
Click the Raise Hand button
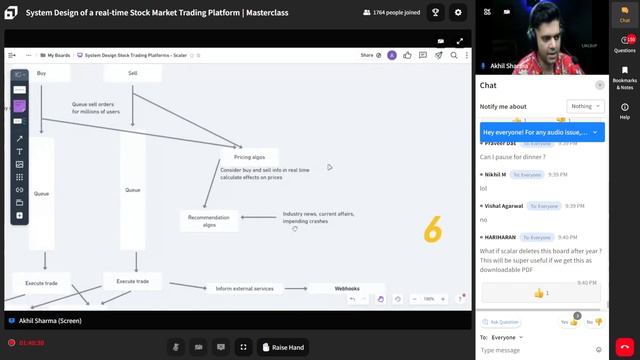[x=283, y=347]
